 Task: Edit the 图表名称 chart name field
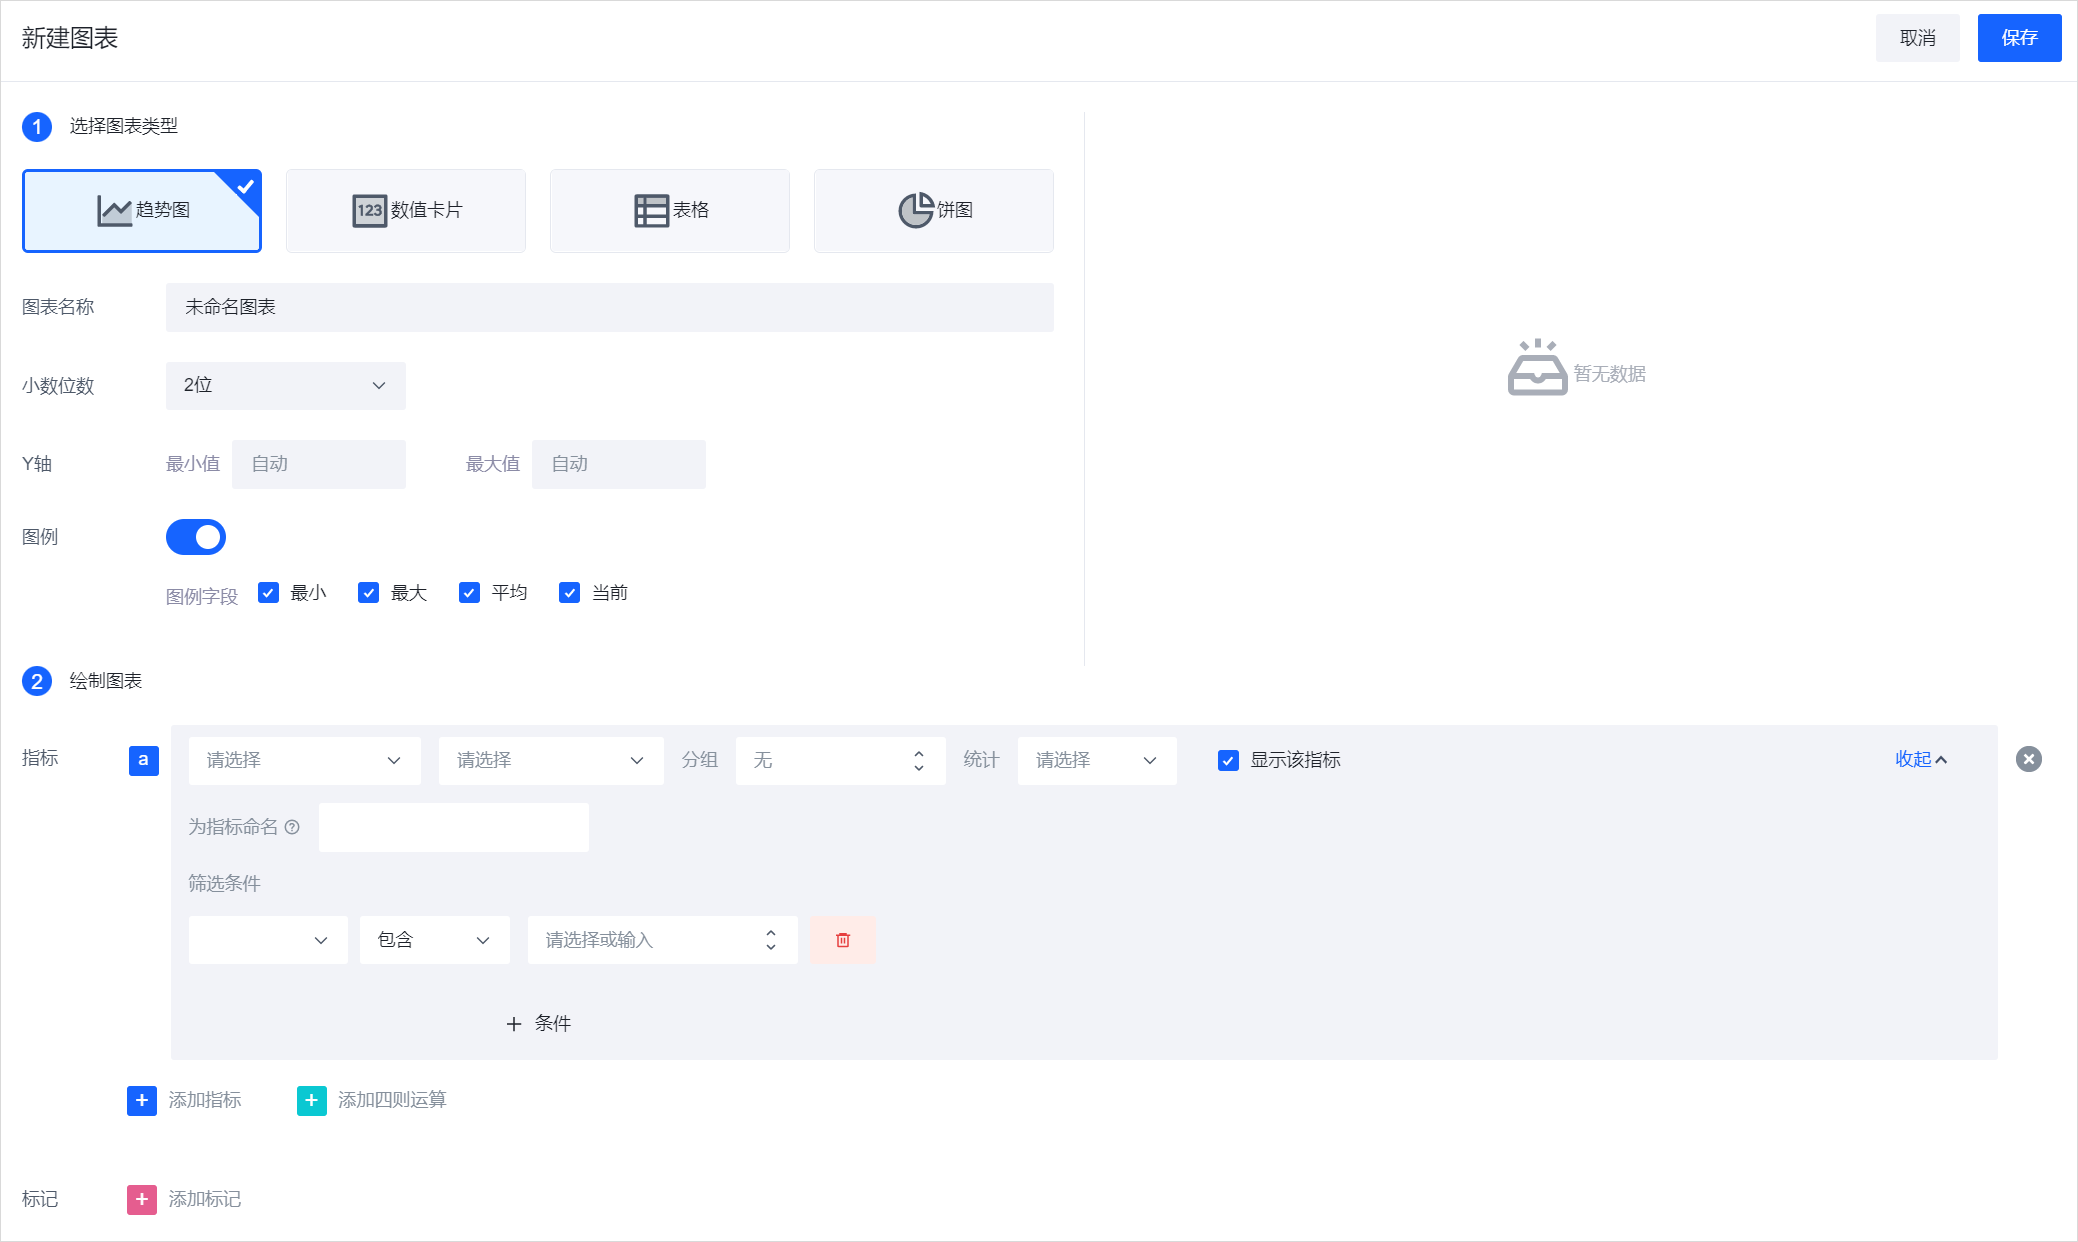click(x=610, y=307)
